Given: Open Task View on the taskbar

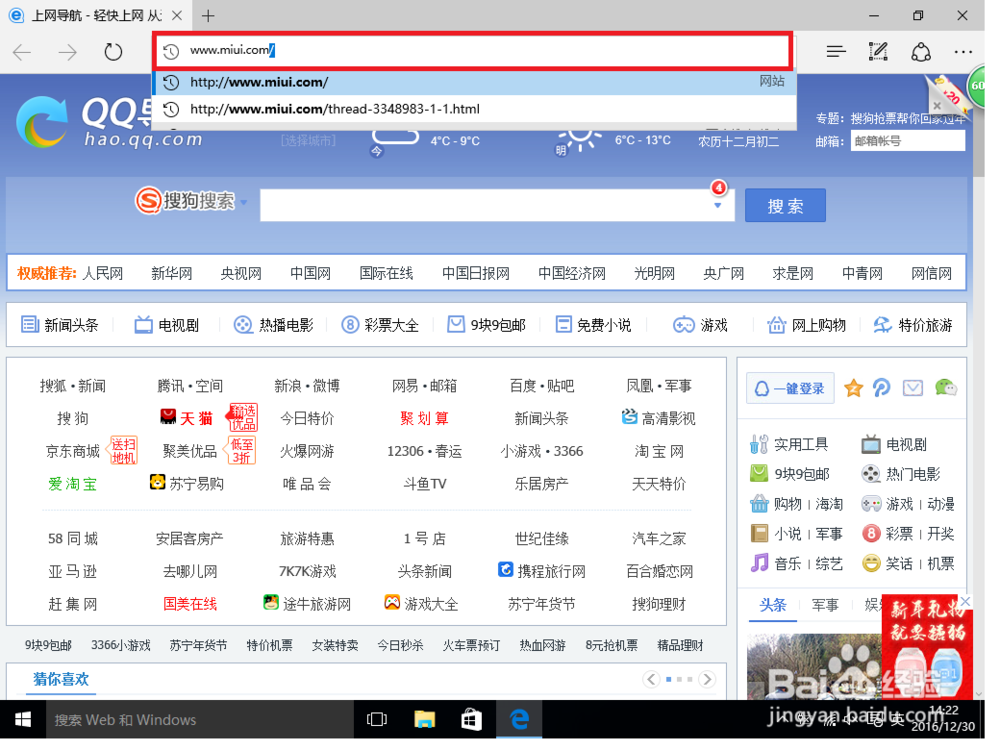Looking at the screenshot, I should 377,720.
